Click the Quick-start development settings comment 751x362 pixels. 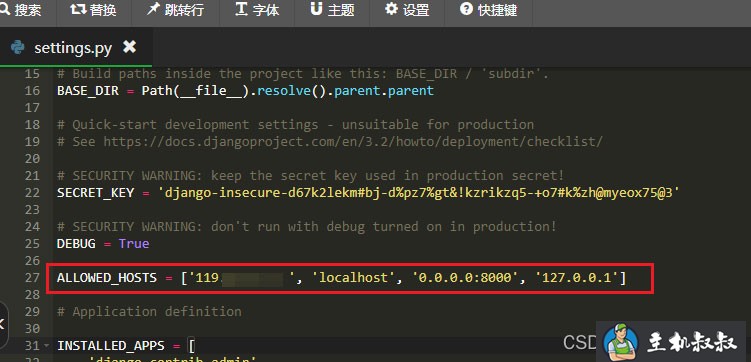[x=295, y=125]
